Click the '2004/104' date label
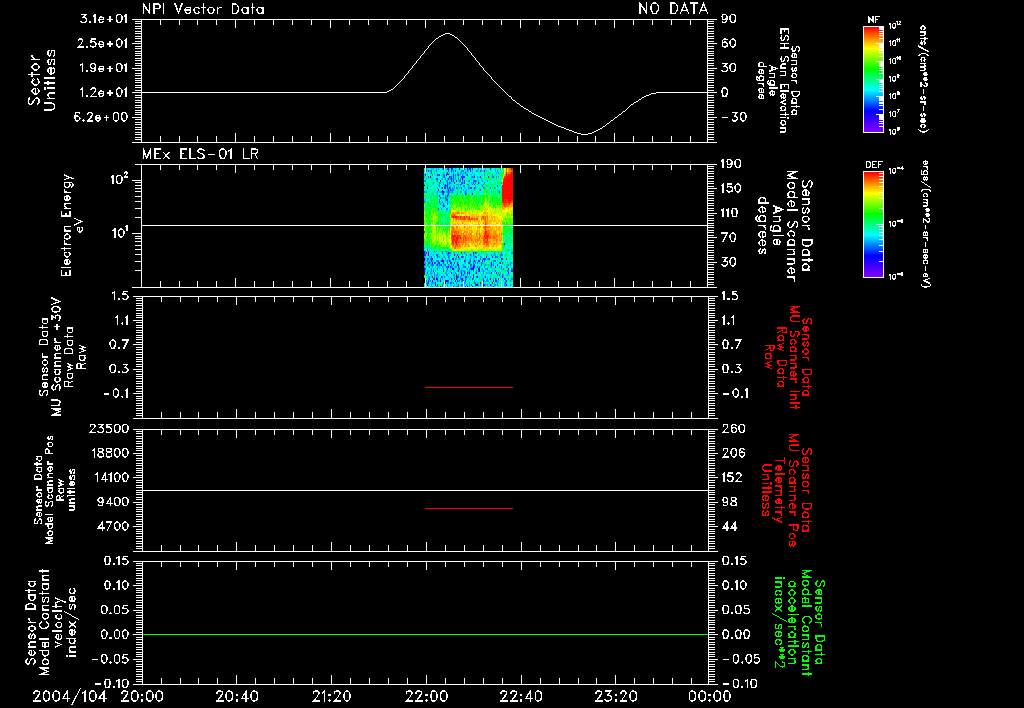Viewport: 1024px width, 708px height. (70, 696)
